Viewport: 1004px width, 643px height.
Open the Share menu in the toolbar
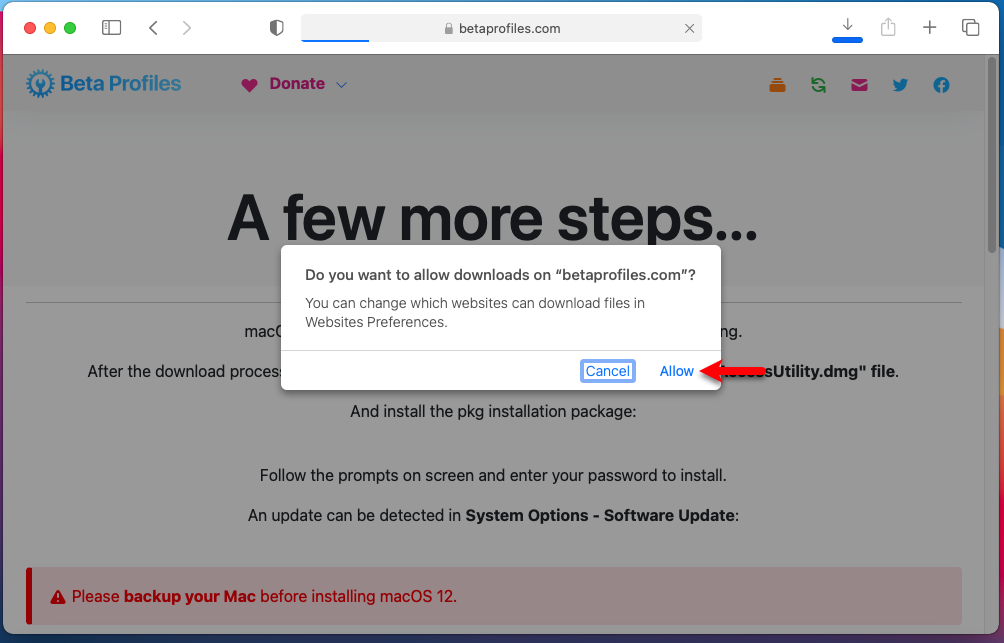pos(888,27)
